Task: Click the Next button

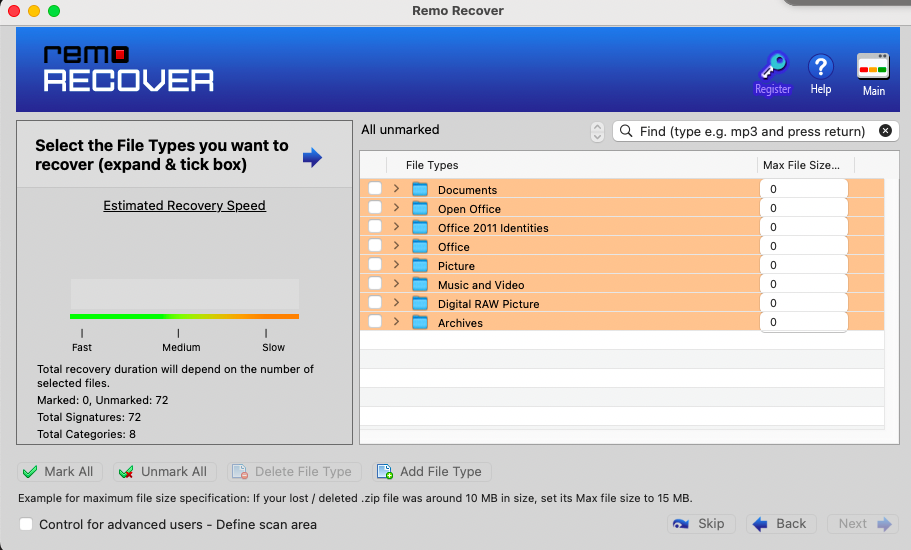Action: [863, 524]
